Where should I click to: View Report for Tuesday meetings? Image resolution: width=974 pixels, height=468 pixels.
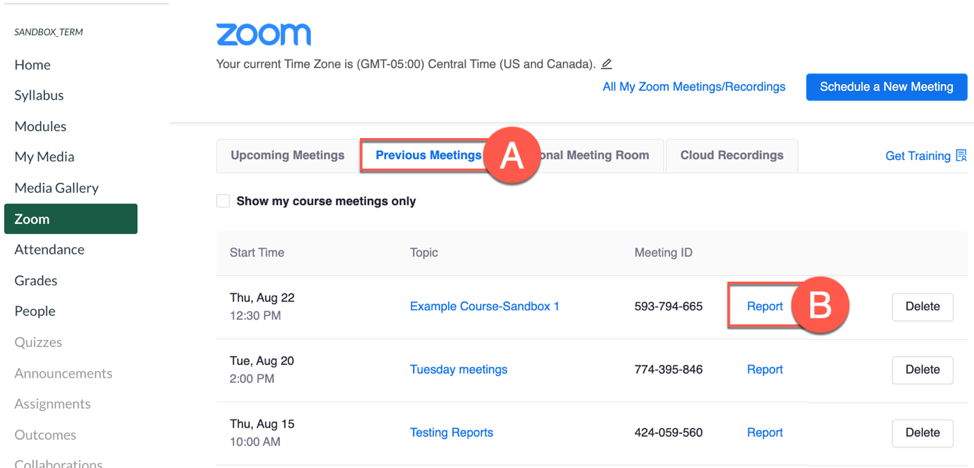coord(764,369)
